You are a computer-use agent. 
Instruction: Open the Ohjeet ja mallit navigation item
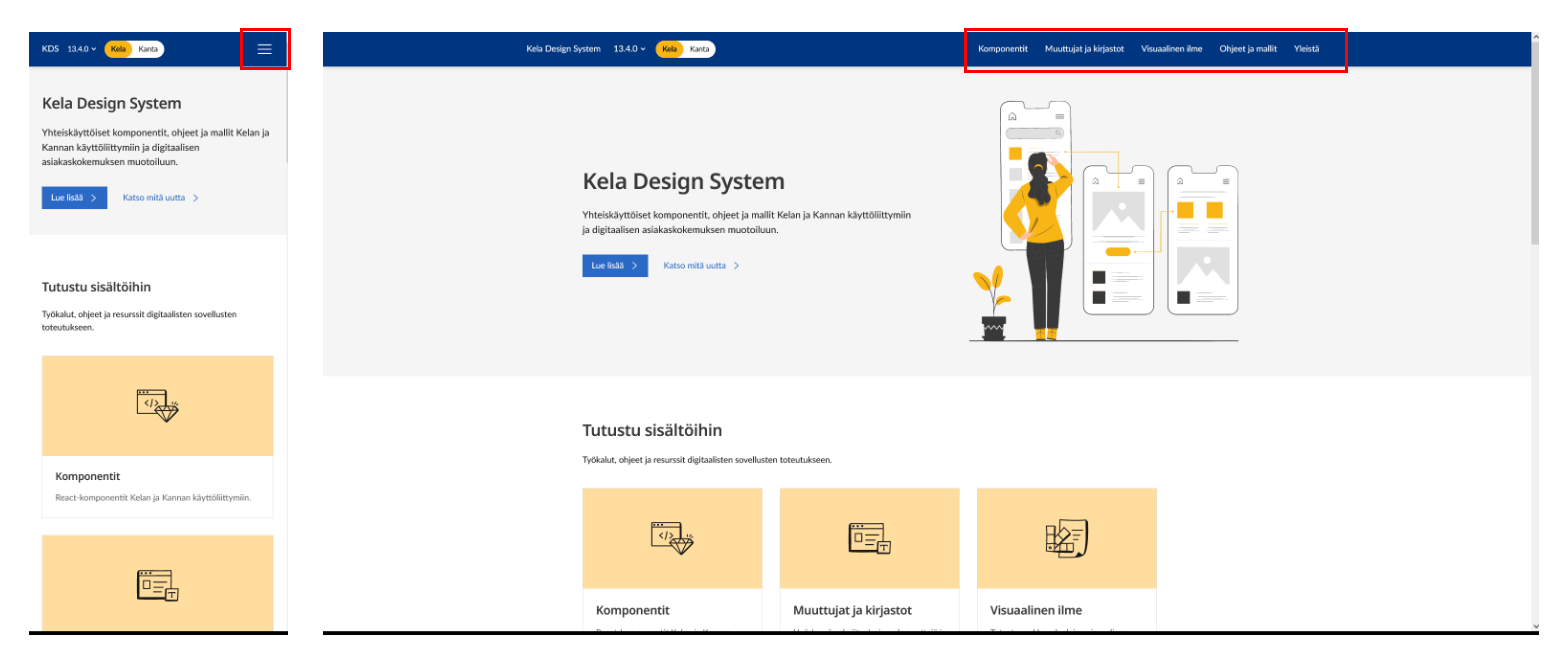click(1247, 49)
